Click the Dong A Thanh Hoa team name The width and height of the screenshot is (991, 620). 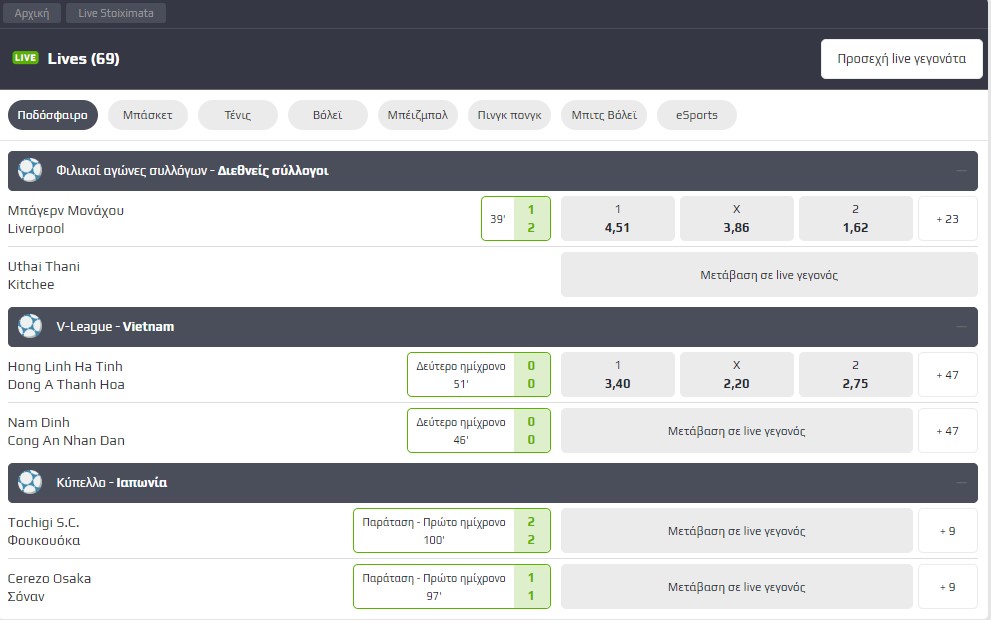click(x=66, y=384)
